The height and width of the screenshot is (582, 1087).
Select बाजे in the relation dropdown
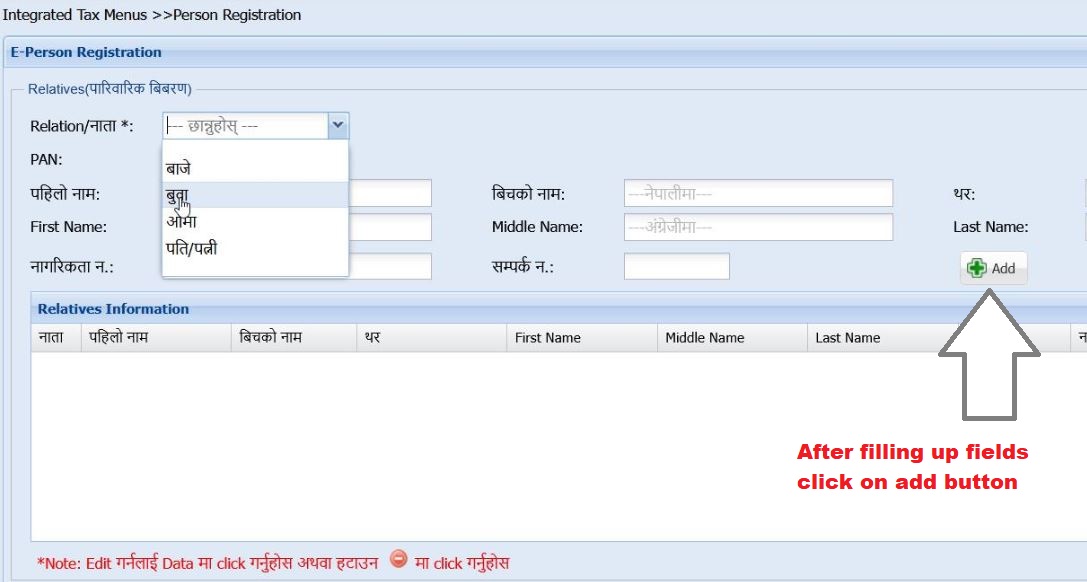pyautogui.click(x=180, y=167)
